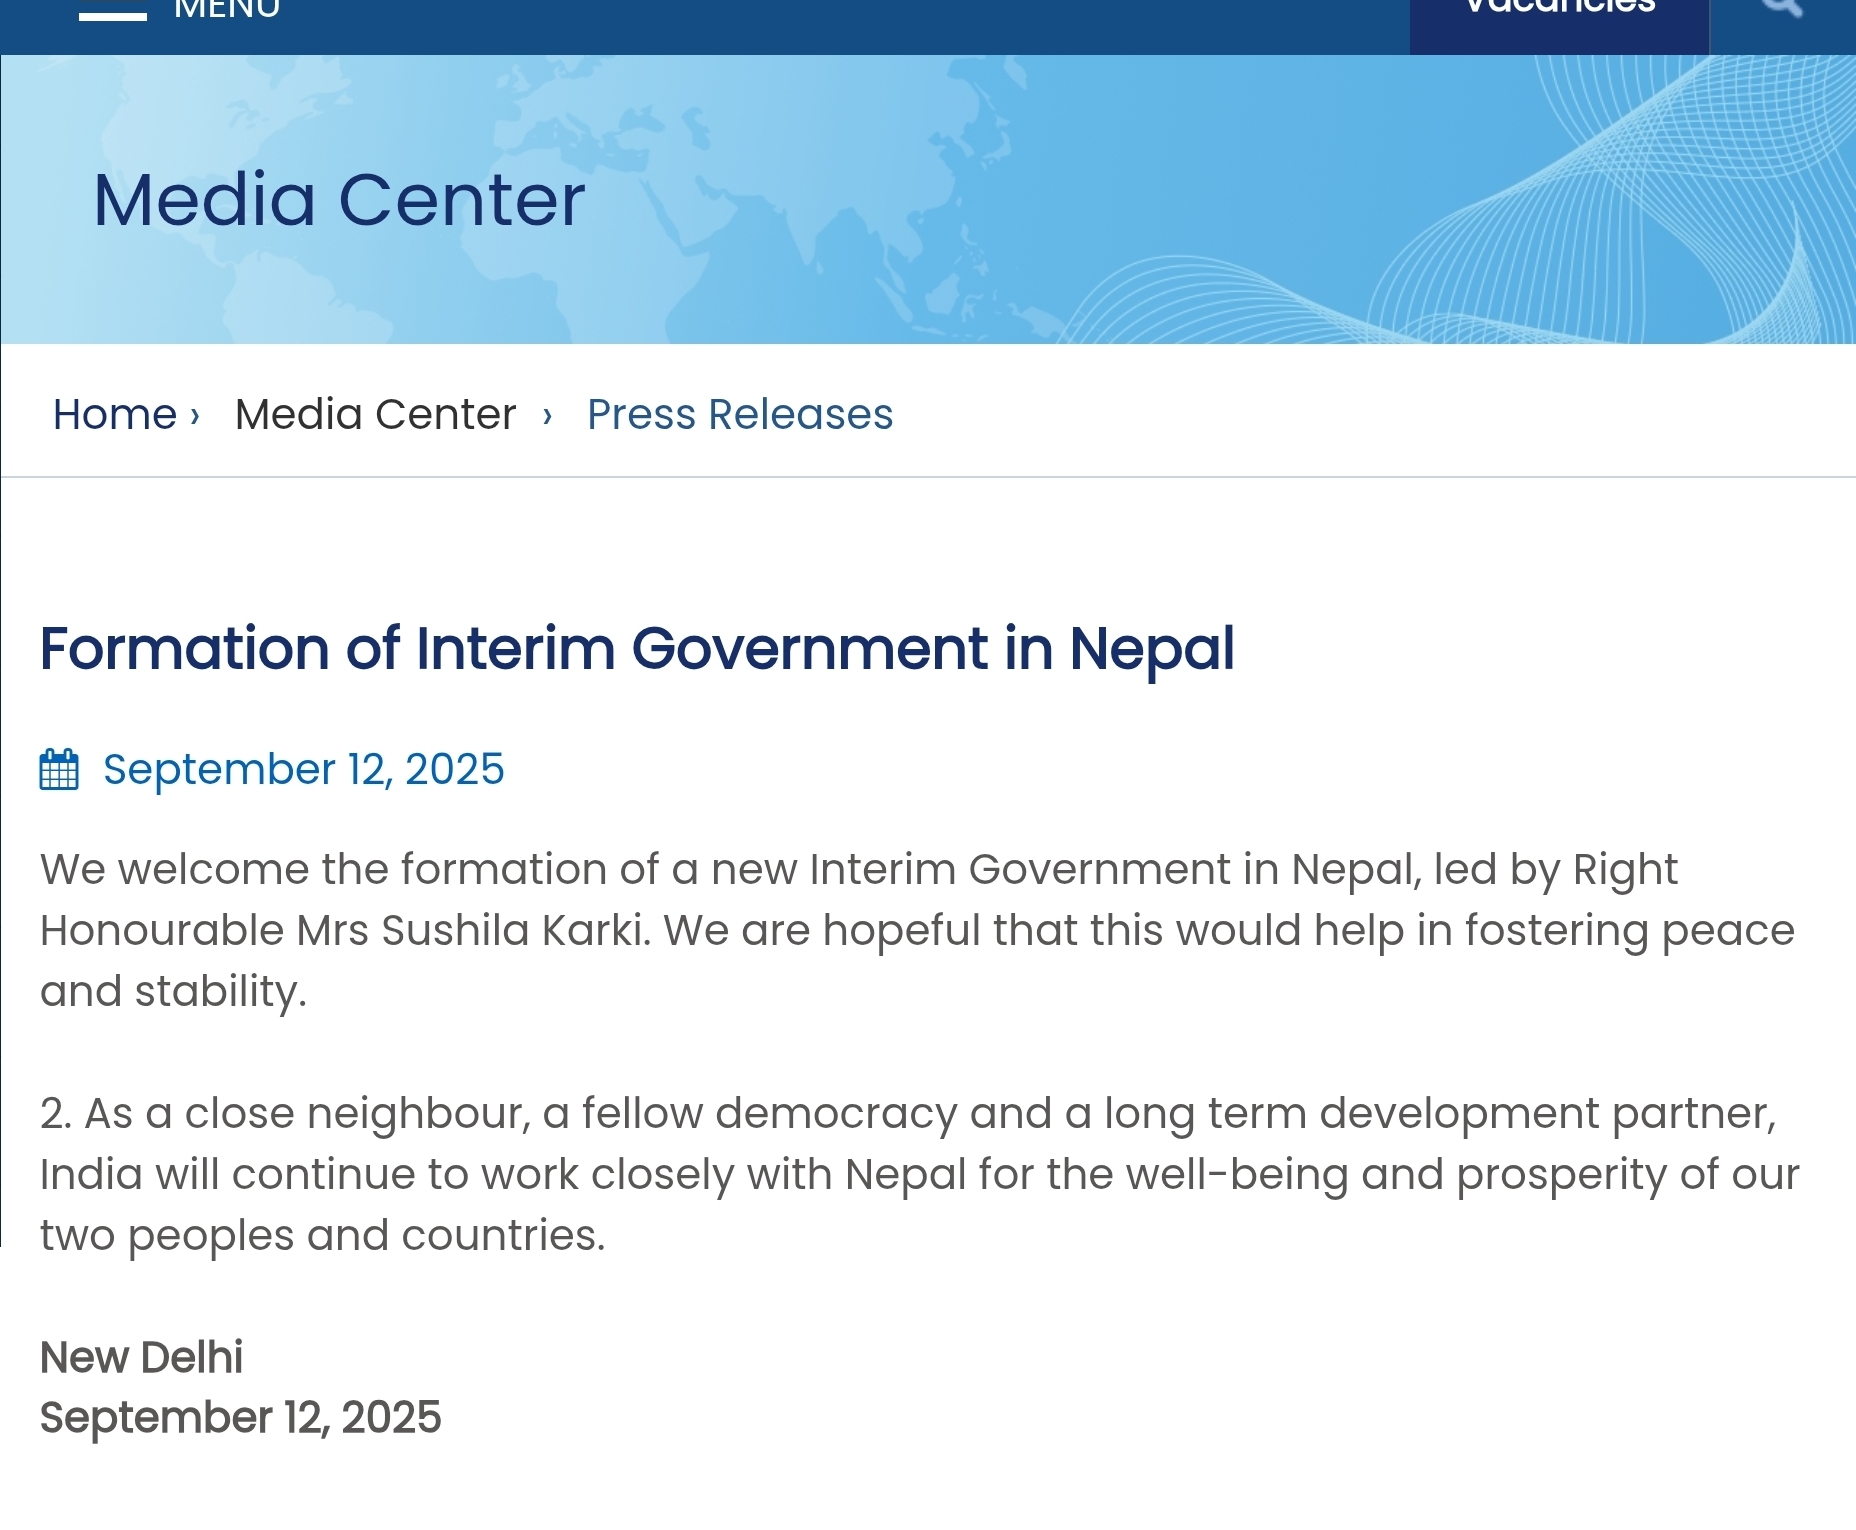Click the MENU label in header
1856x1530 pixels.
227,10
